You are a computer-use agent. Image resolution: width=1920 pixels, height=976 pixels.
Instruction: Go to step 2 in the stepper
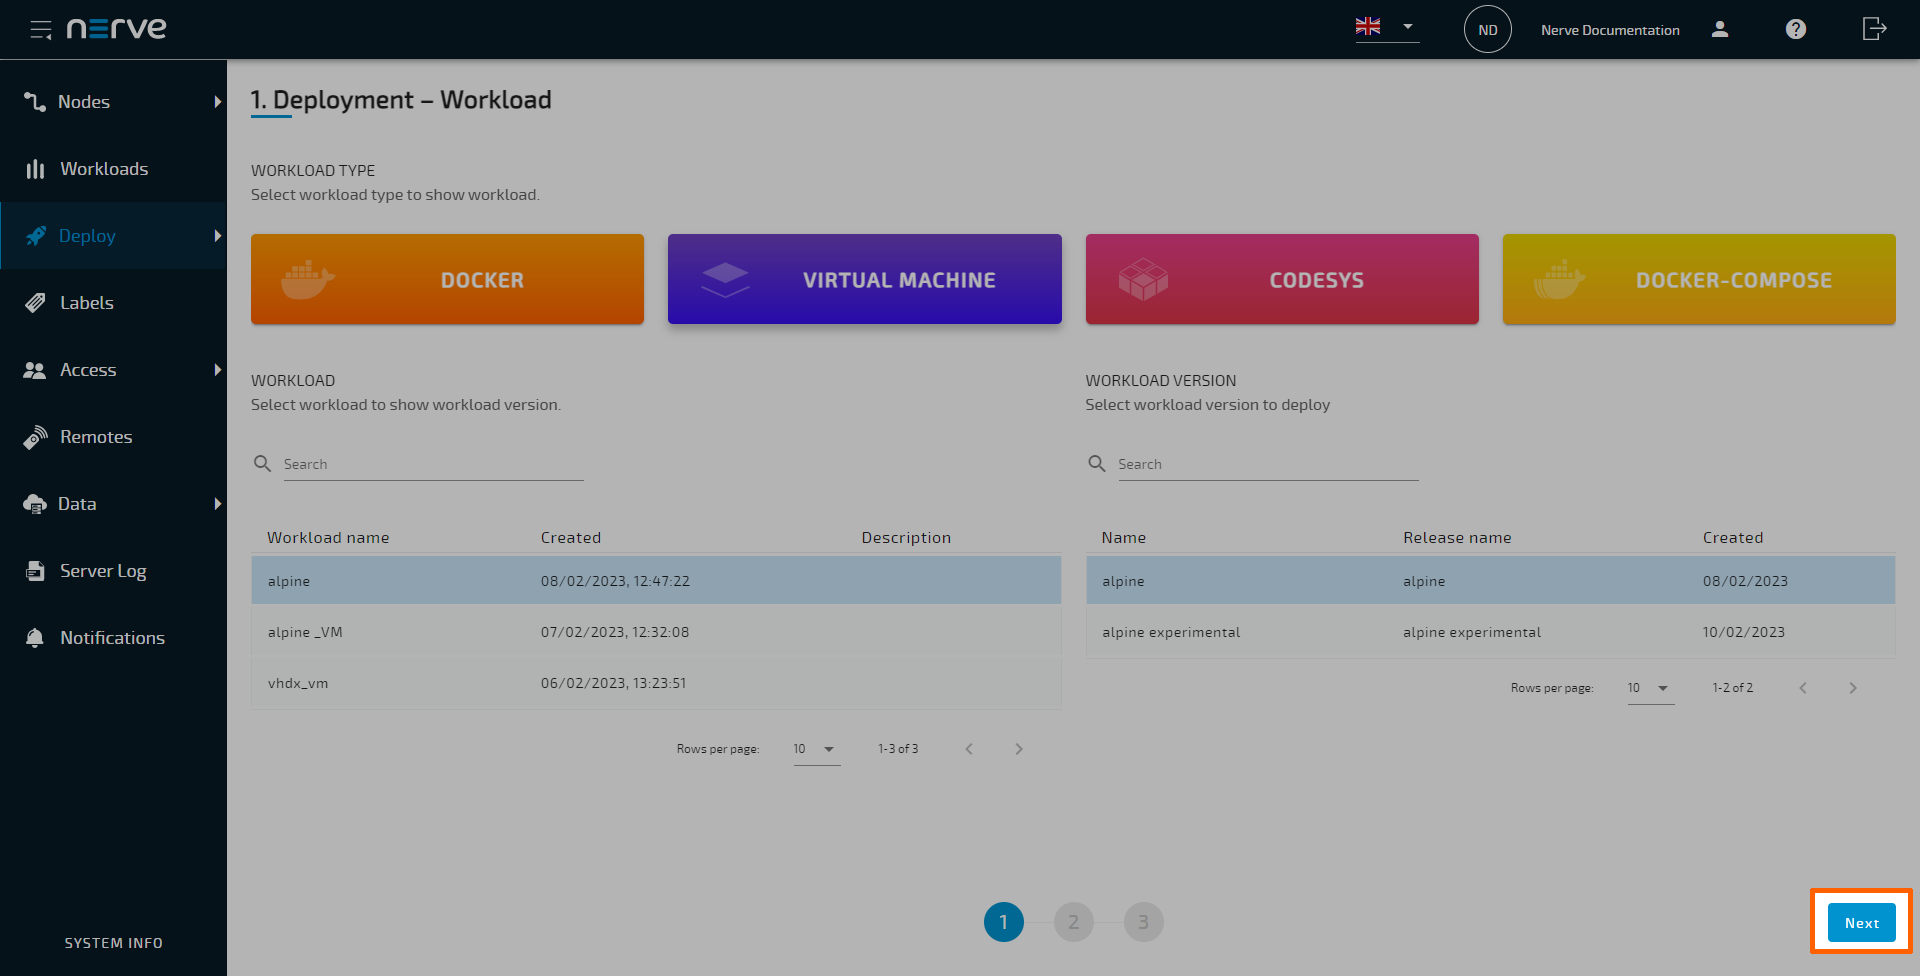(x=1073, y=922)
